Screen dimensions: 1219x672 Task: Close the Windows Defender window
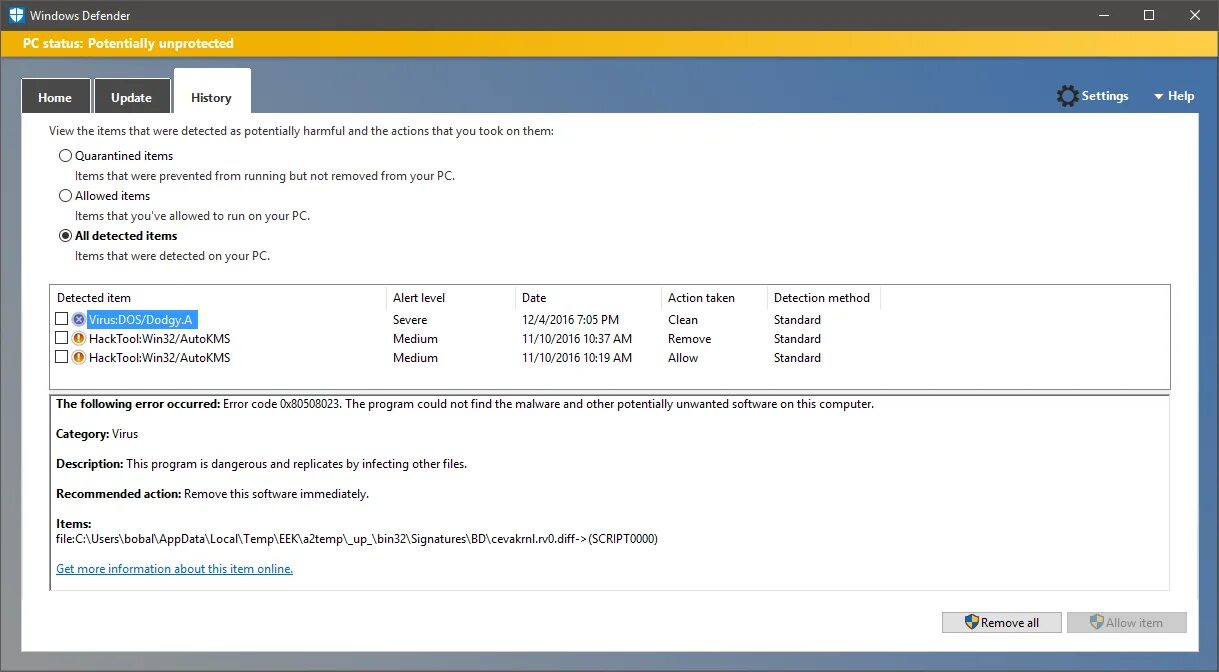point(1196,15)
